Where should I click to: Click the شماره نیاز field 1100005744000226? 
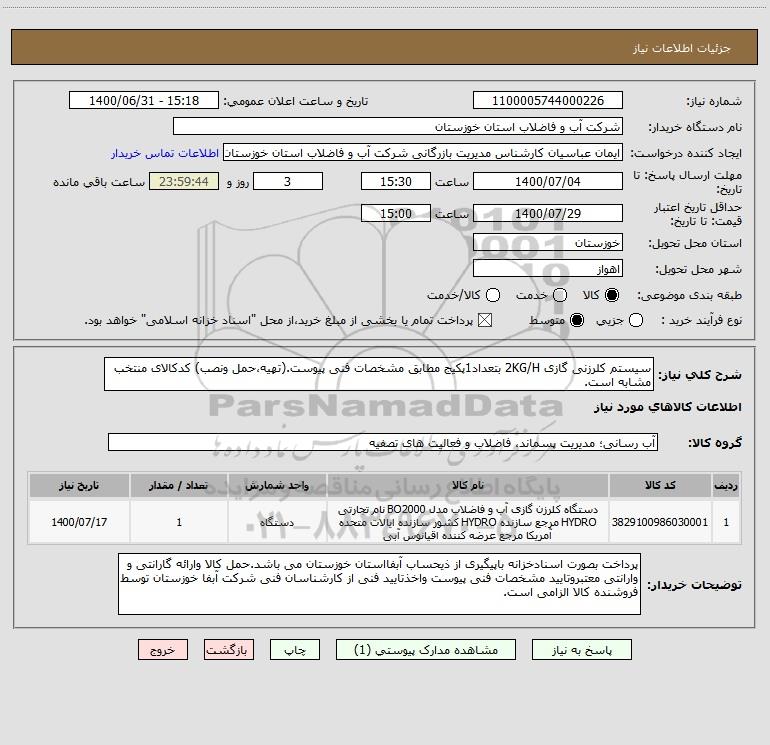pos(548,101)
